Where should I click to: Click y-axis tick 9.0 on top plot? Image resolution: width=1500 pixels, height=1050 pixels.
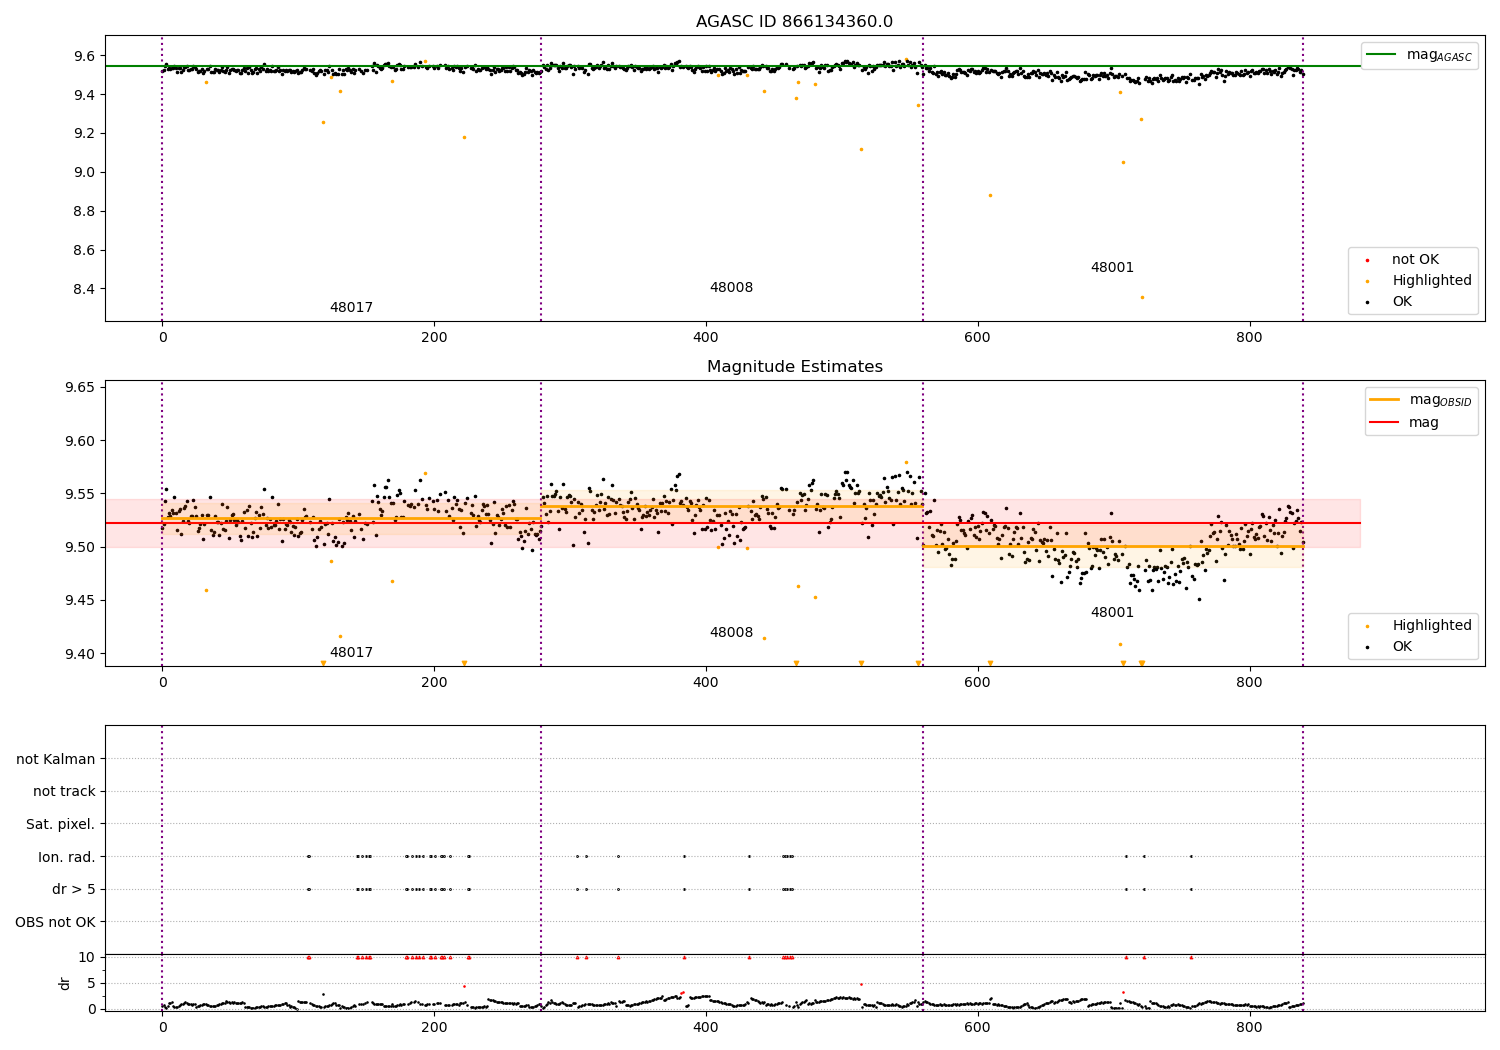click(83, 173)
